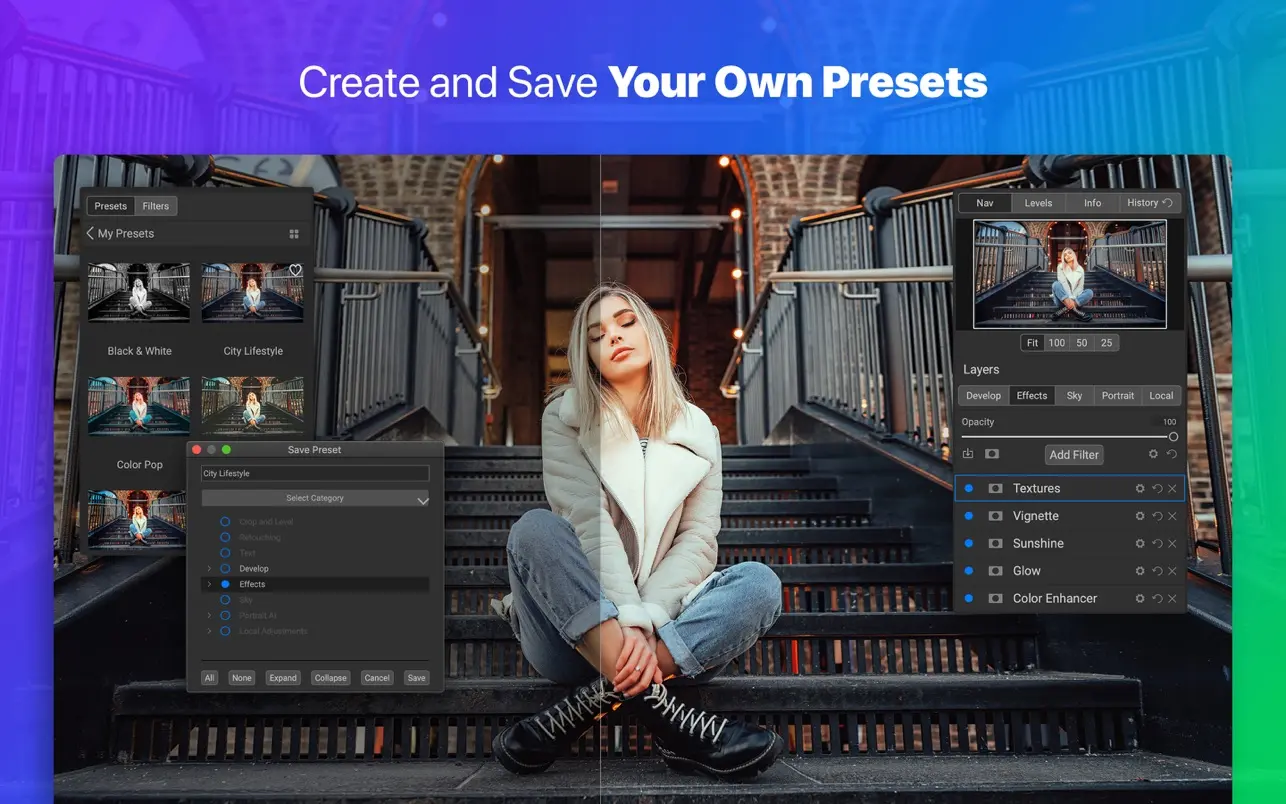This screenshot has width=1286, height=804.
Task: Click the save-preset icon below the Opacity slider
Action: click(x=968, y=454)
